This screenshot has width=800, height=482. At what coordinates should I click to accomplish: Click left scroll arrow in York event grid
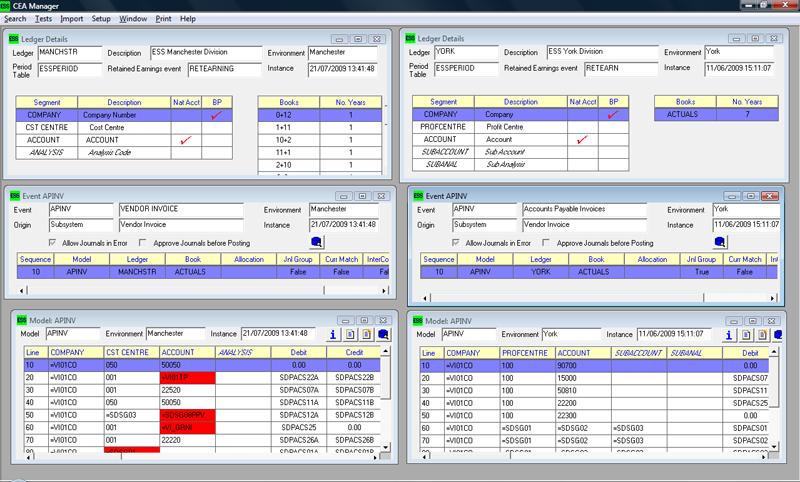coord(426,298)
